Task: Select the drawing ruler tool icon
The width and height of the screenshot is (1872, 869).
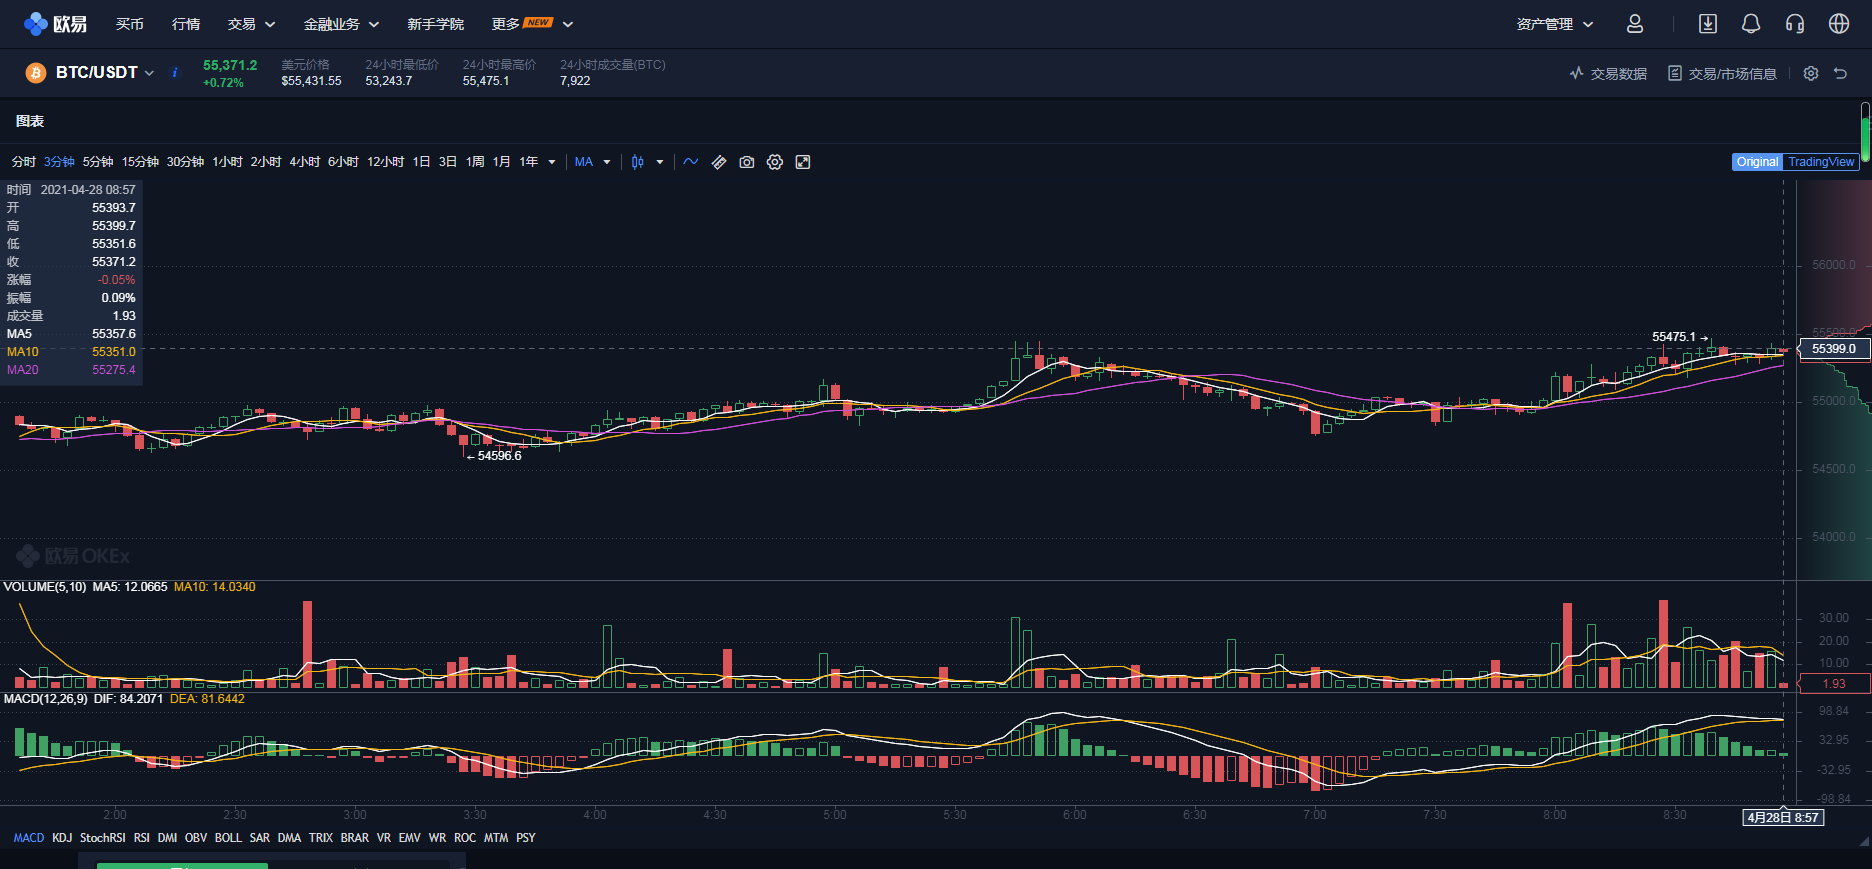Action: tap(719, 162)
